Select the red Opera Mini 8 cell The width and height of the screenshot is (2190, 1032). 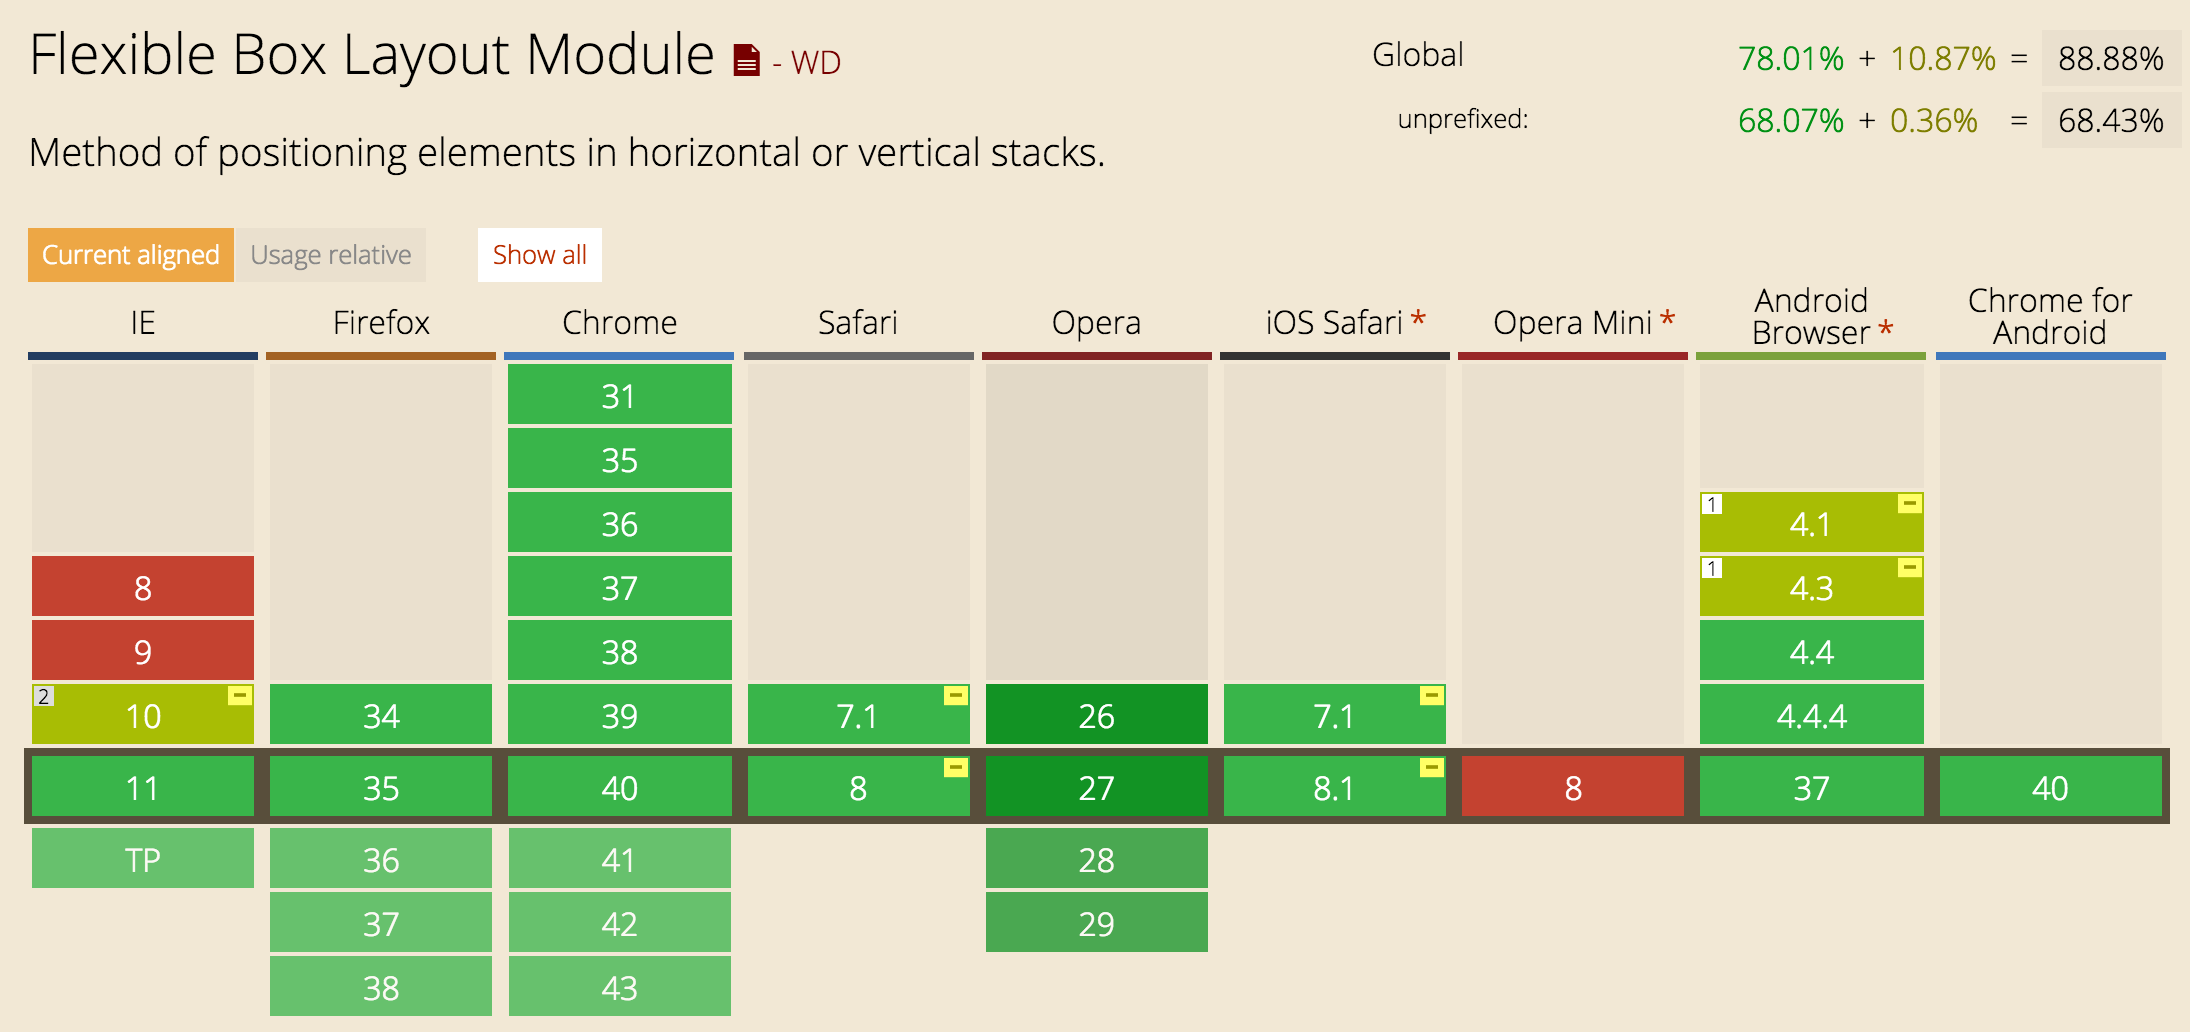[x=1573, y=787]
